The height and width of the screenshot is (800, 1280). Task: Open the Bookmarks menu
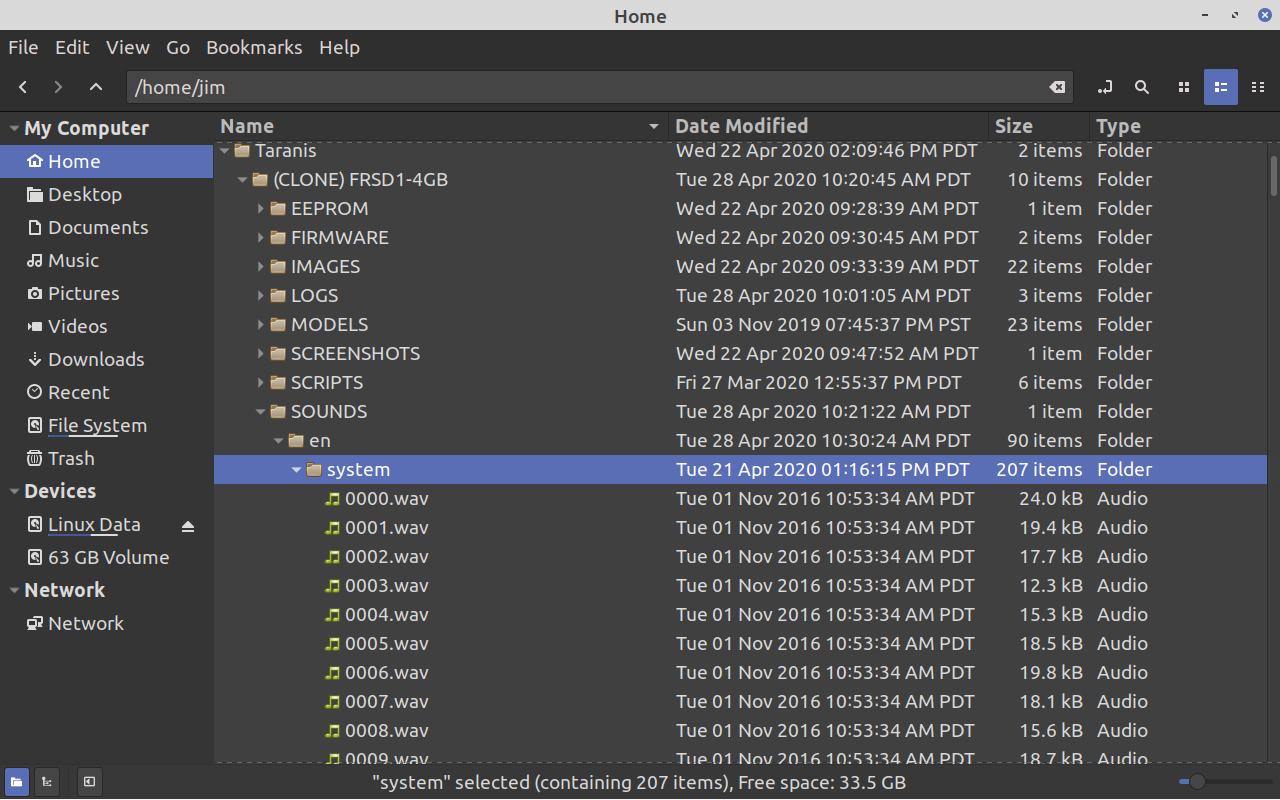tap(254, 47)
